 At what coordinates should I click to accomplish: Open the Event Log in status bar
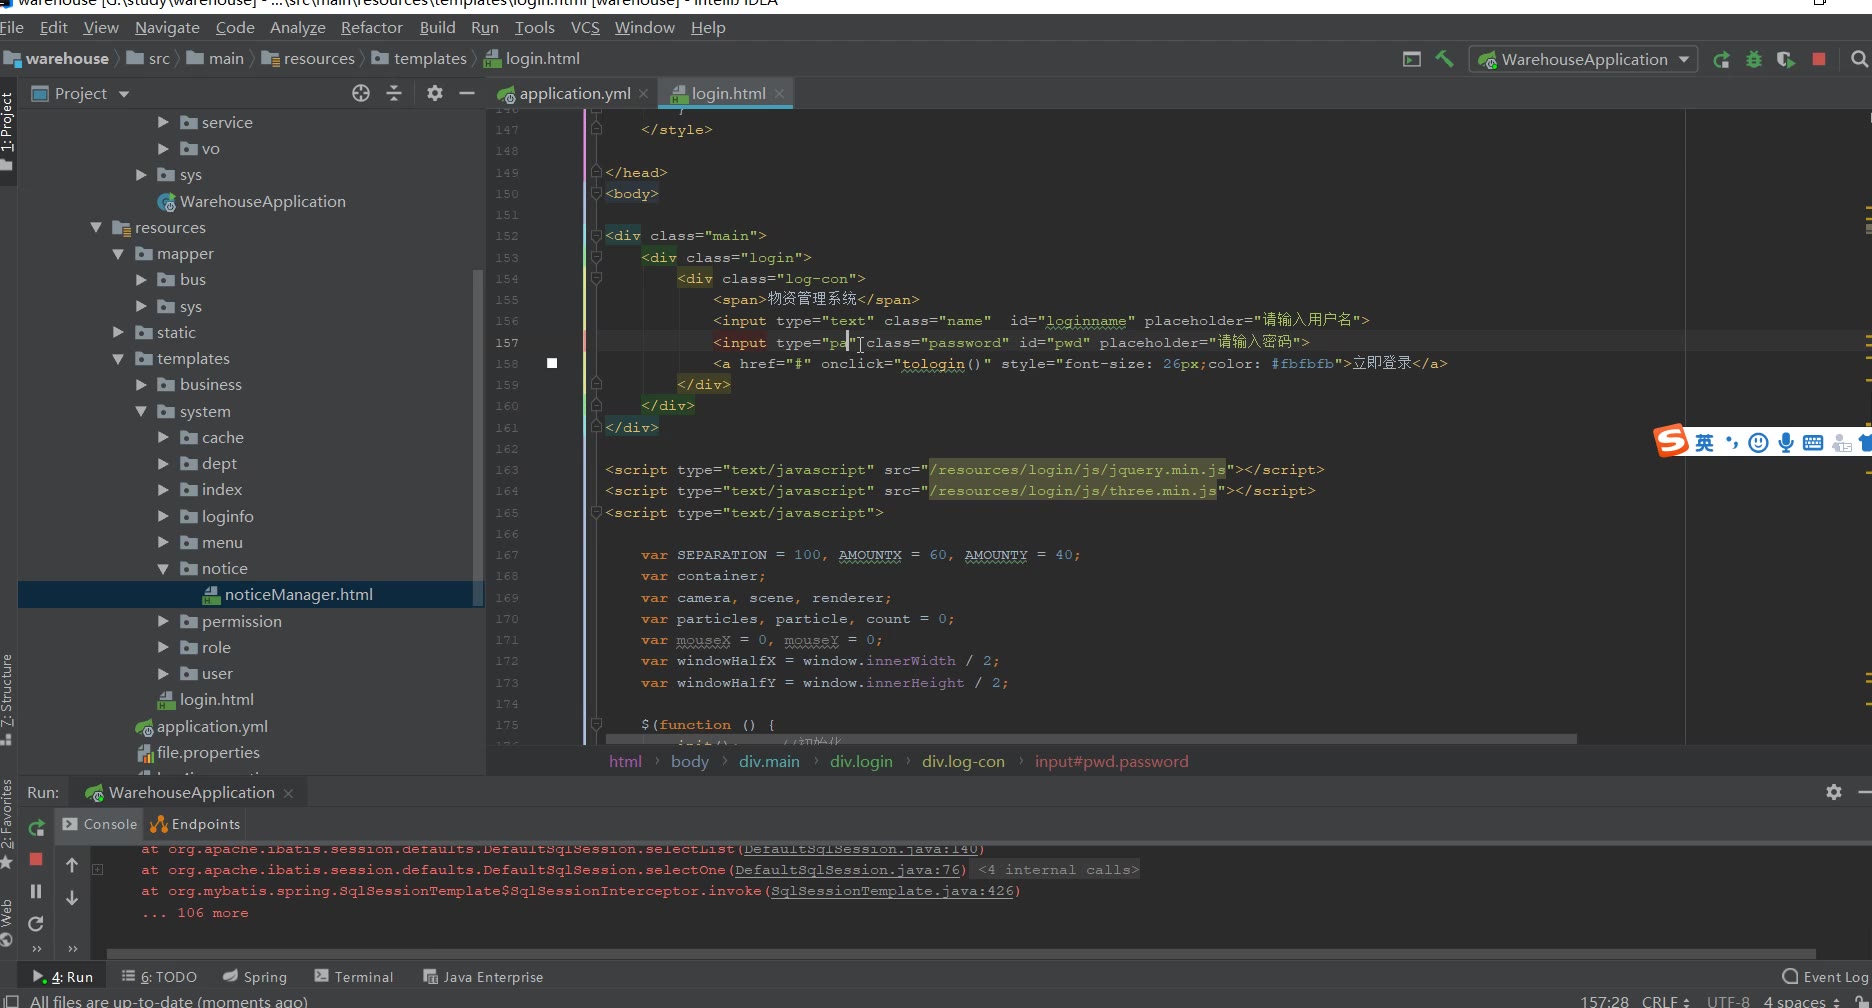click(x=1825, y=977)
